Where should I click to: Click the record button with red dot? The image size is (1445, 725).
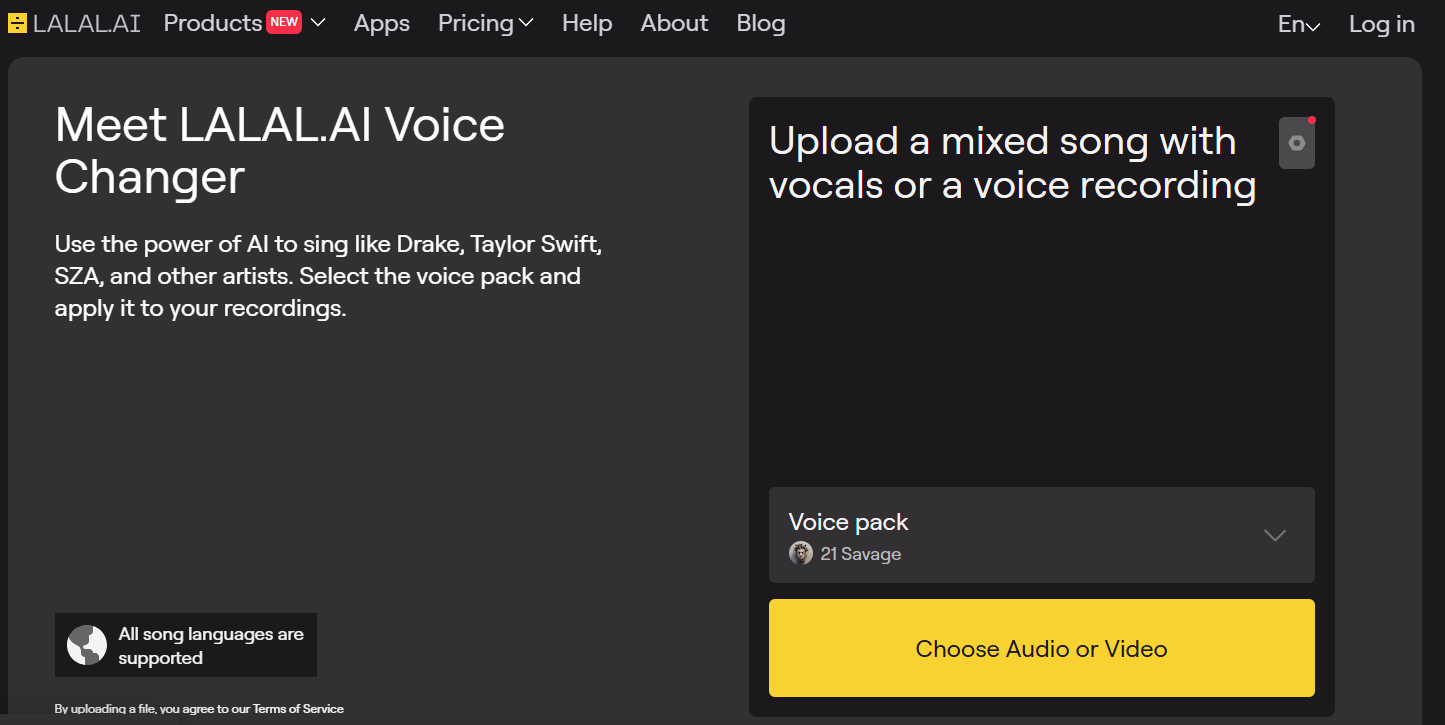pos(1296,143)
